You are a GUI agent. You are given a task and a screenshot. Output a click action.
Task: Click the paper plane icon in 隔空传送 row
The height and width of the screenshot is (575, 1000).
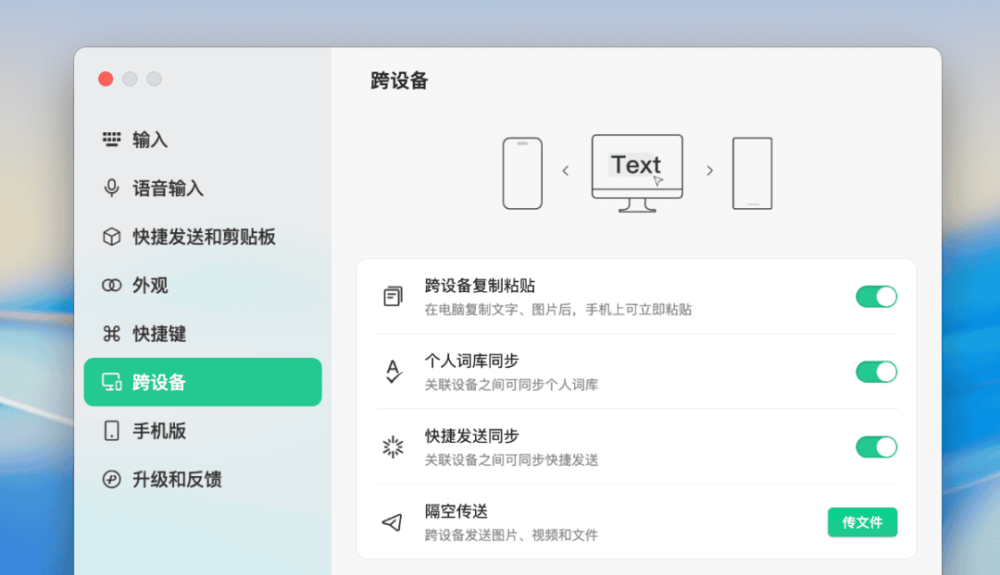pos(392,522)
